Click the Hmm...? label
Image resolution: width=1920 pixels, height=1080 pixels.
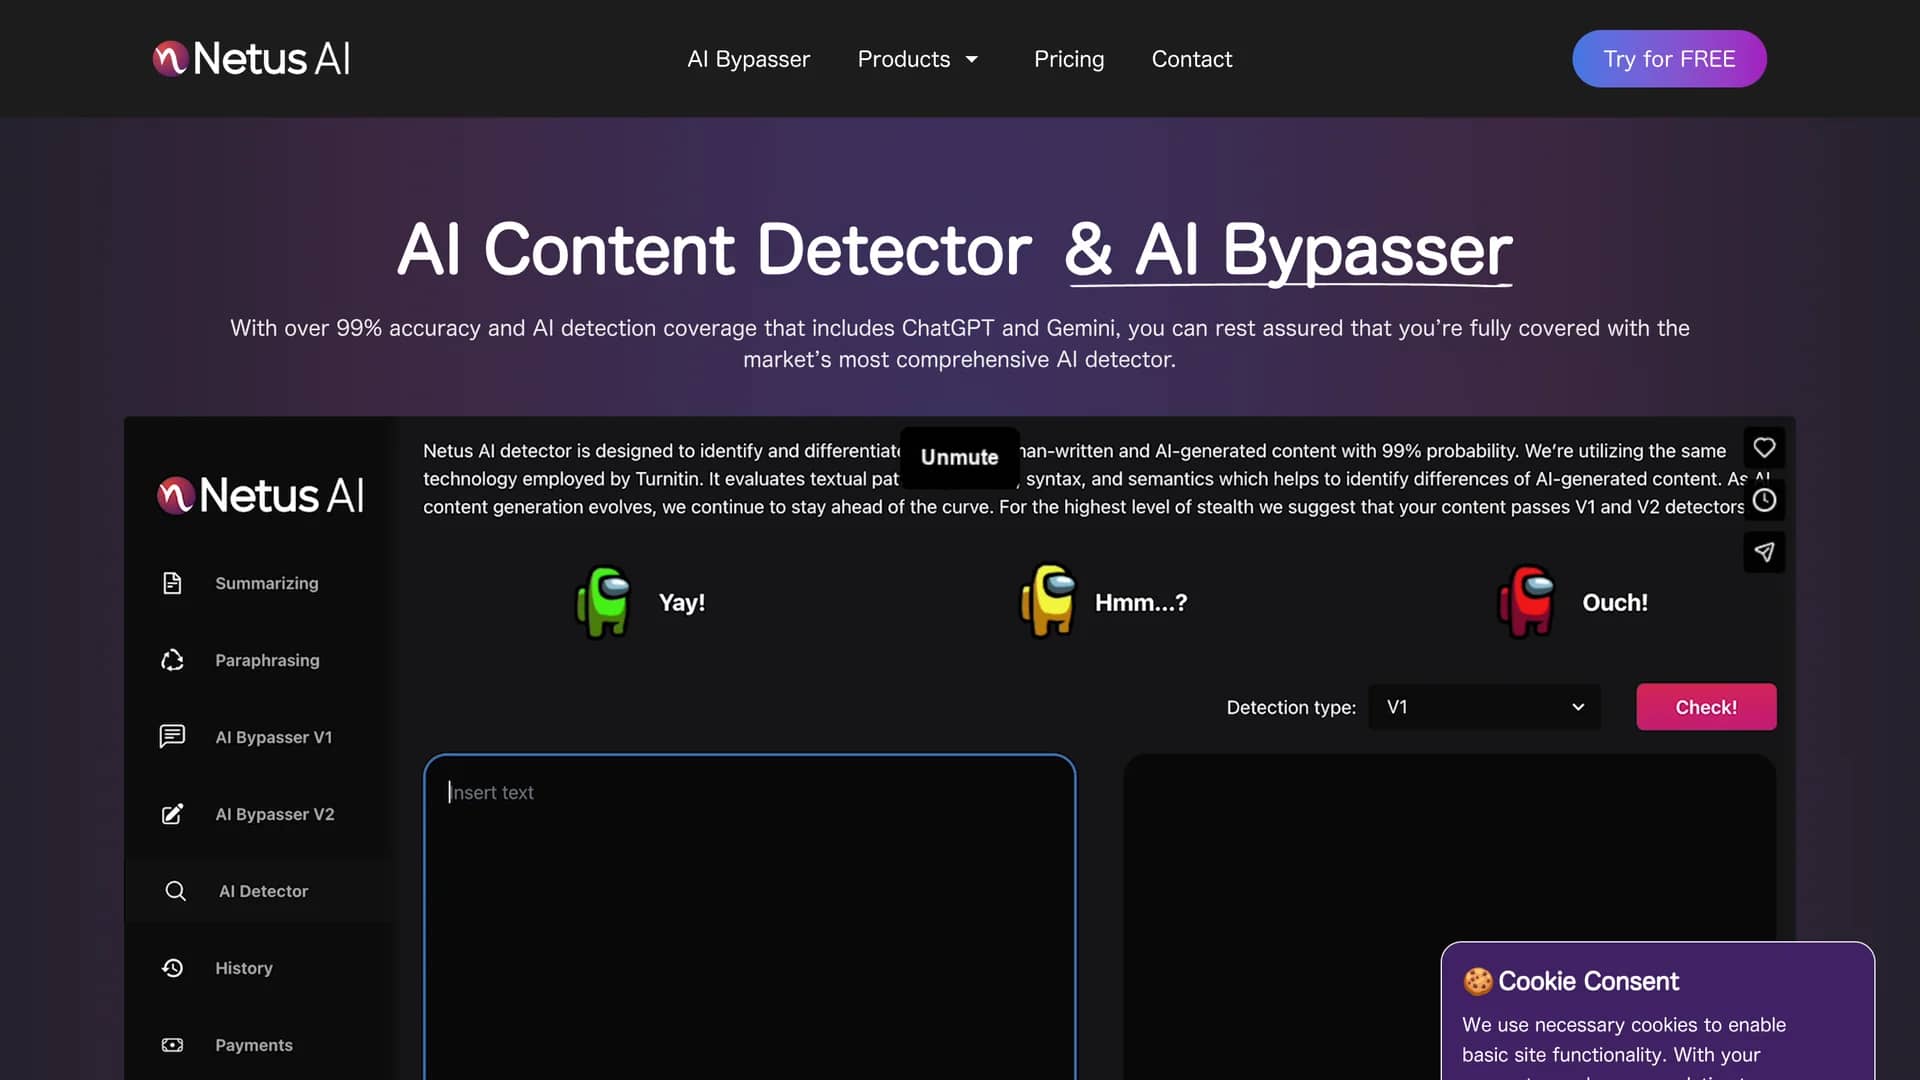pos(1140,602)
